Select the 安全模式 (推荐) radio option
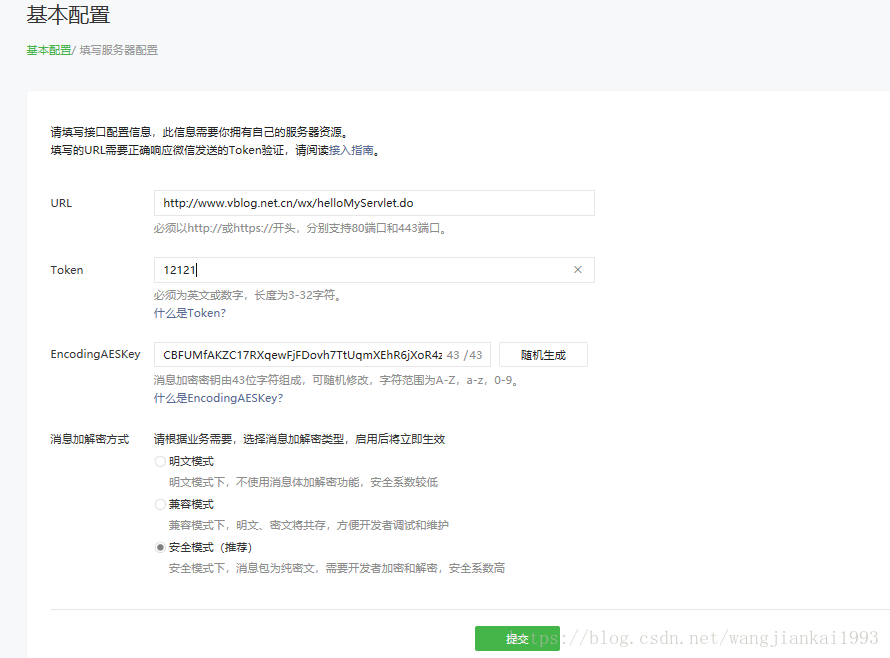 coord(160,547)
